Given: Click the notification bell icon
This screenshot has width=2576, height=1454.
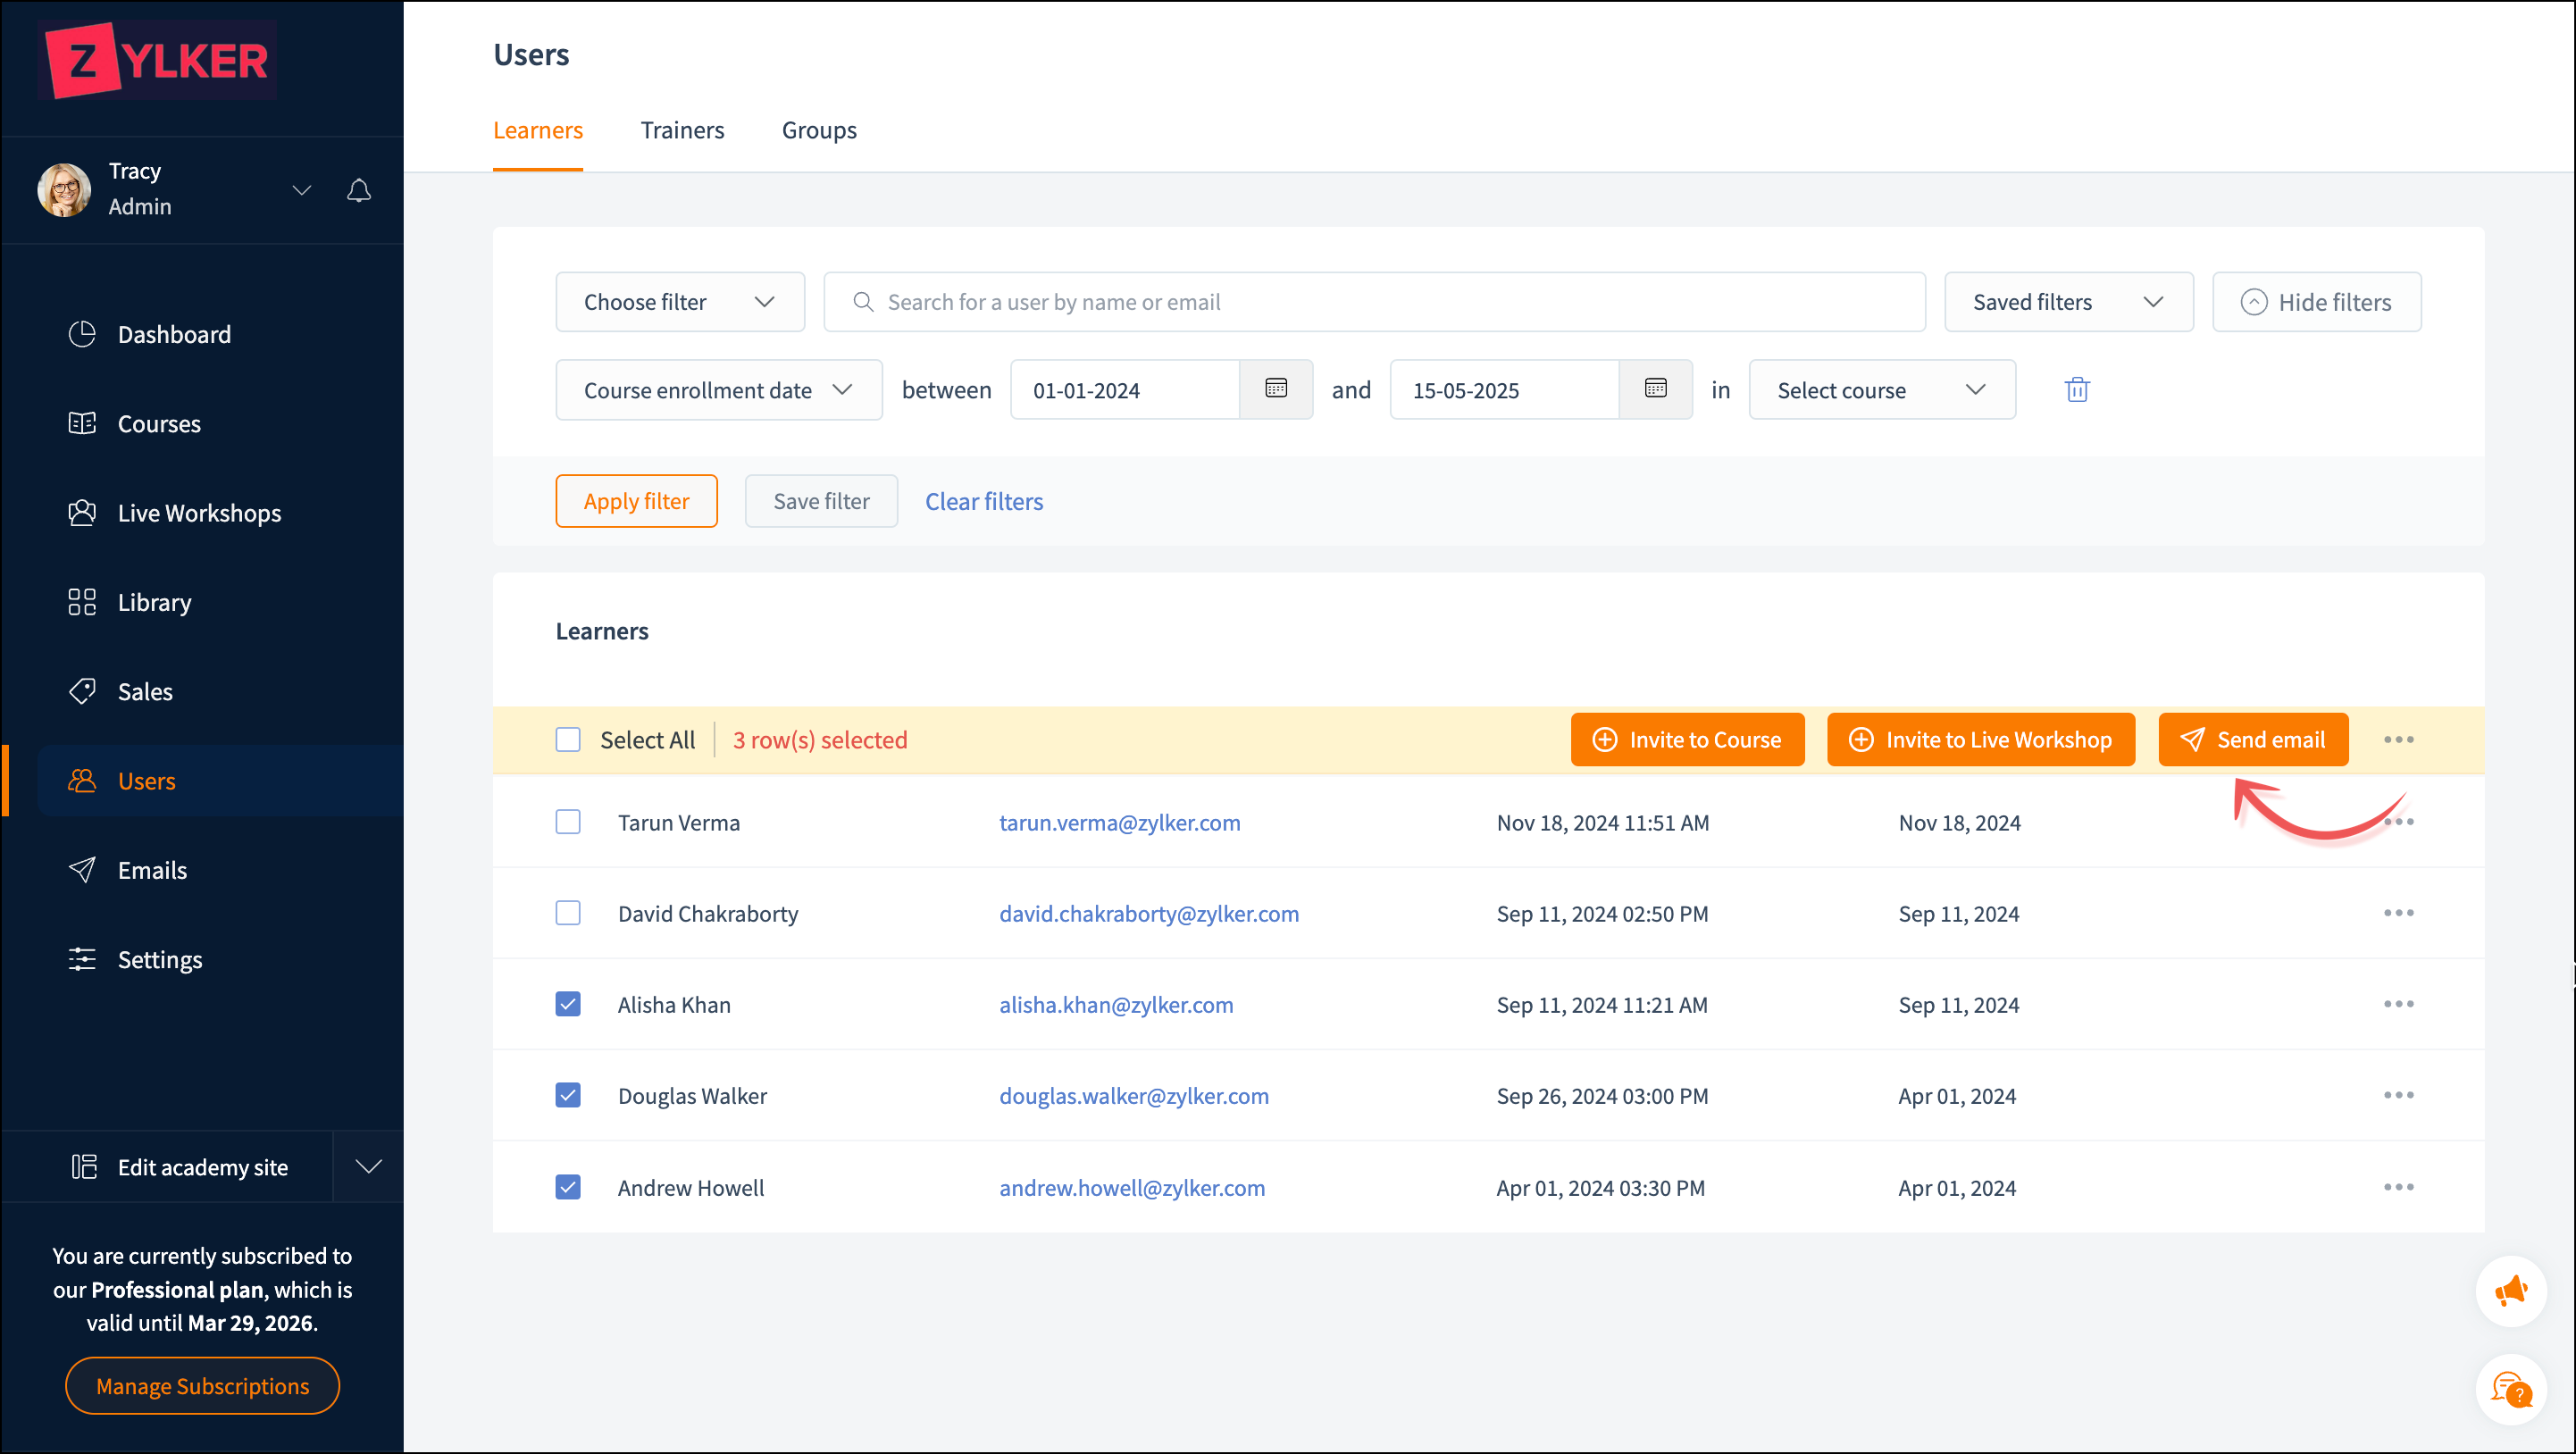Looking at the screenshot, I should (x=359, y=190).
